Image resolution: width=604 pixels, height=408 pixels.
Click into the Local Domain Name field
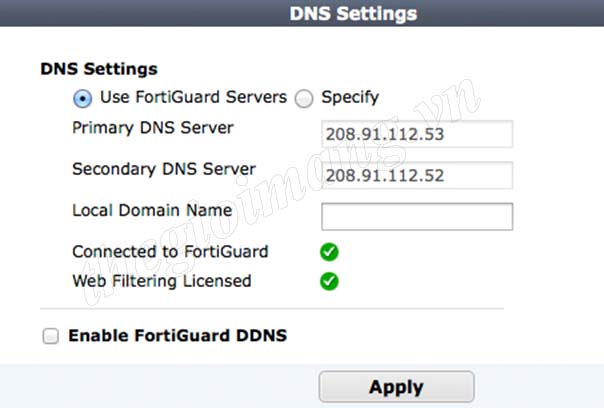tap(417, 217)
